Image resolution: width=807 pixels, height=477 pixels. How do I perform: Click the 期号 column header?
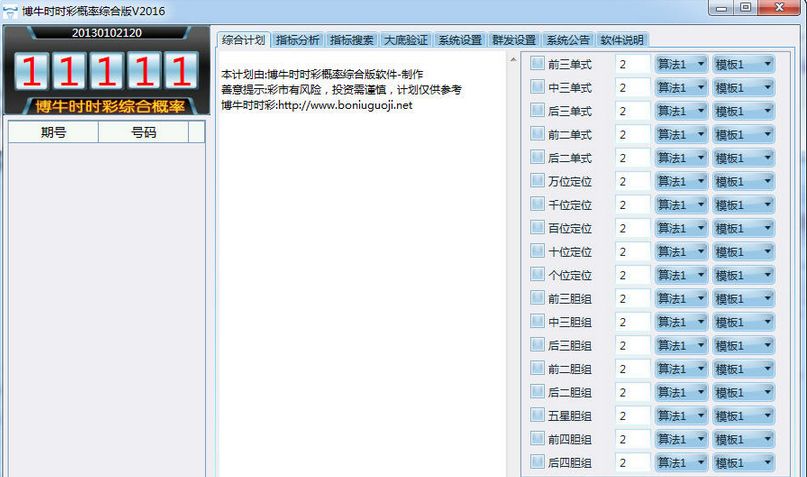[x=54, y=132]
